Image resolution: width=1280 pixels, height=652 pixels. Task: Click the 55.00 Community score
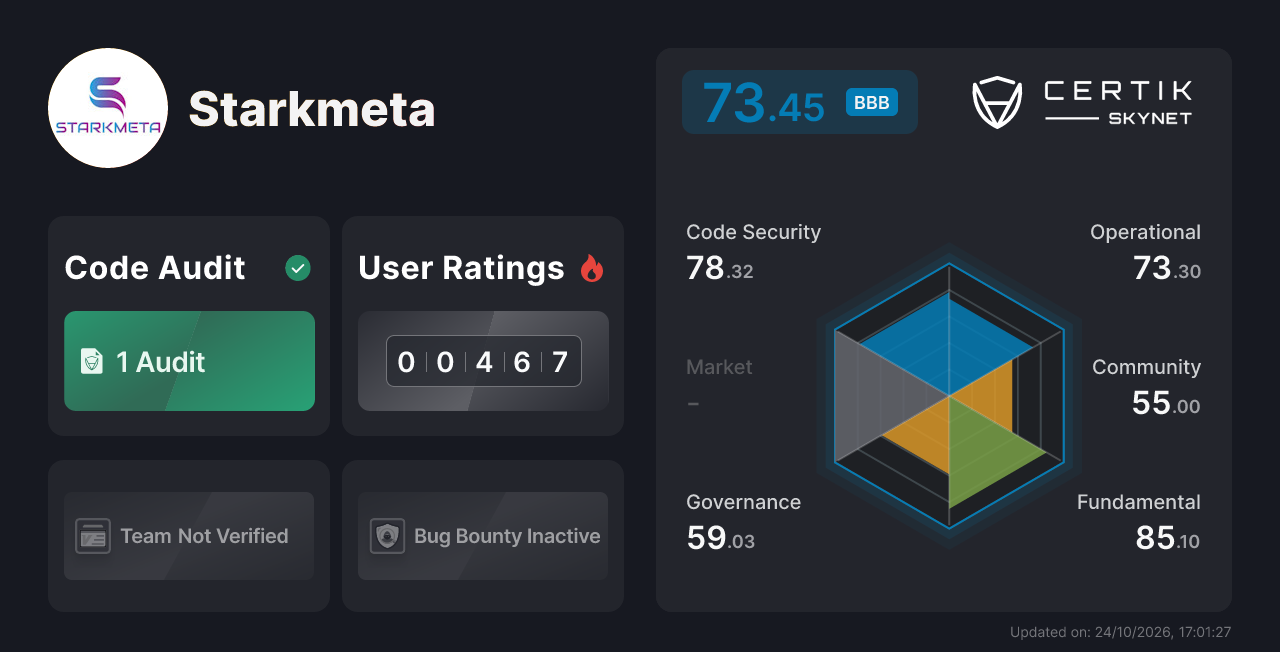tap(1166, 403)
